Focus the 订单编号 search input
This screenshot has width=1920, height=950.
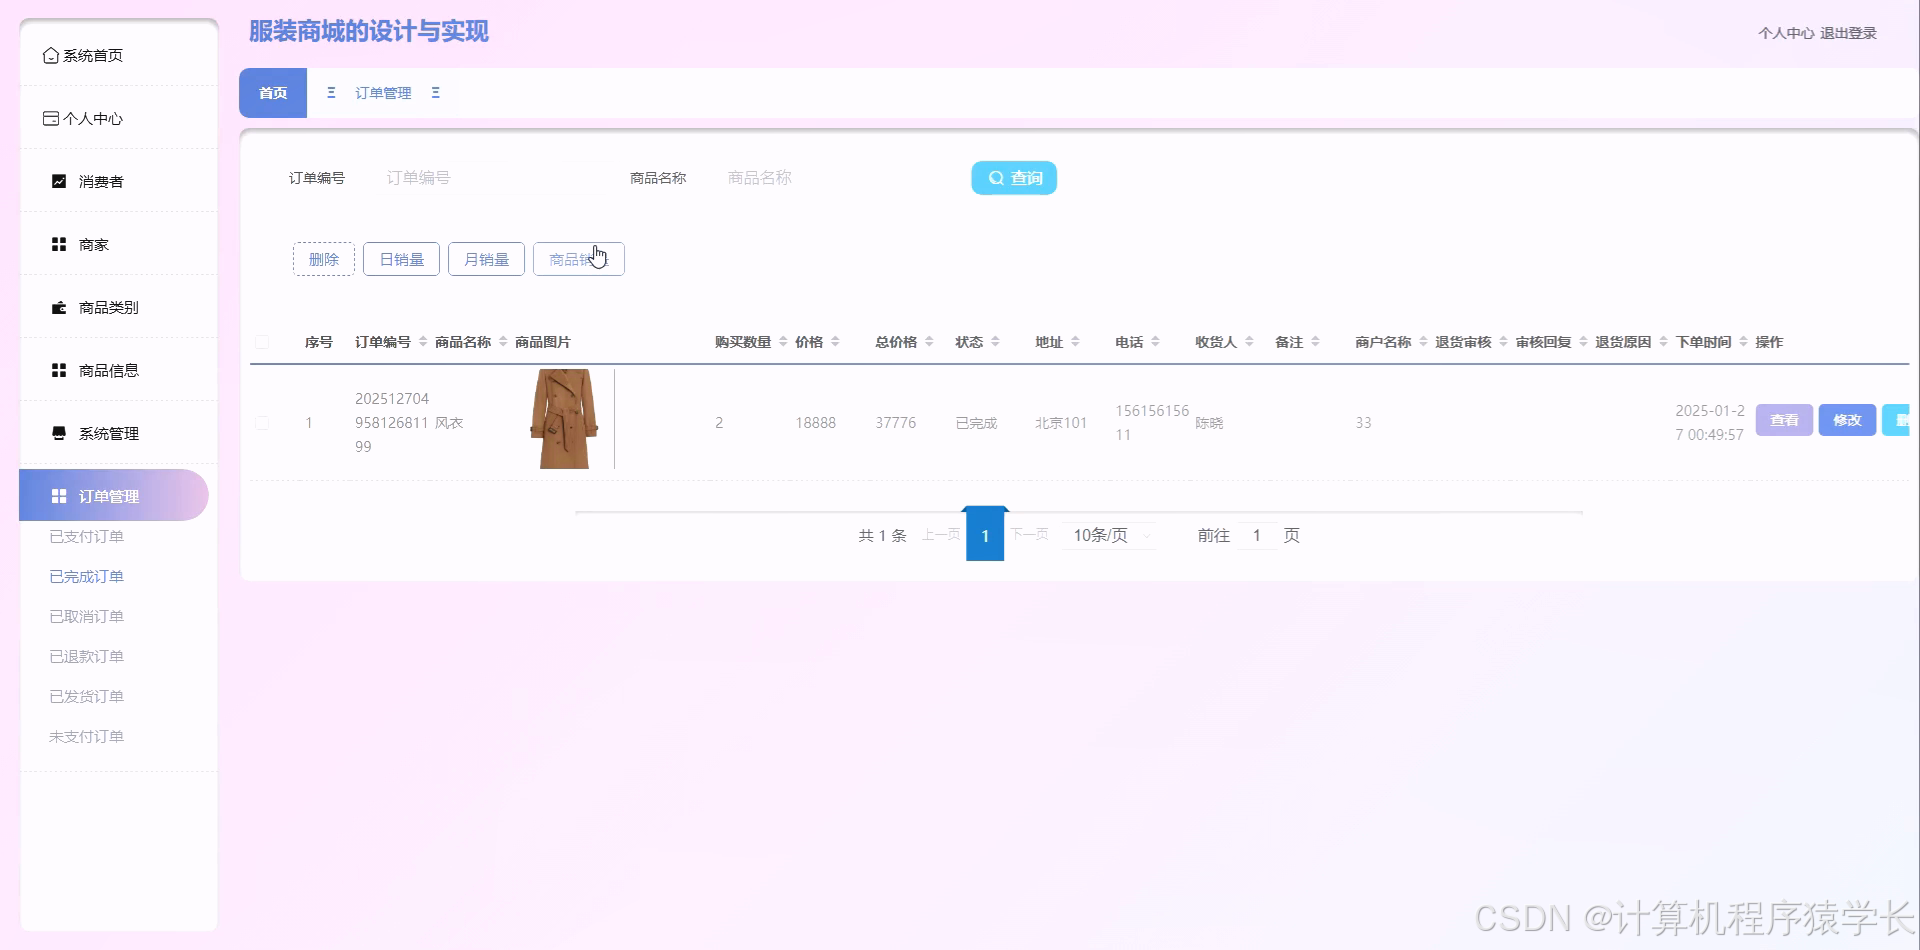click(x=480, y=178)
